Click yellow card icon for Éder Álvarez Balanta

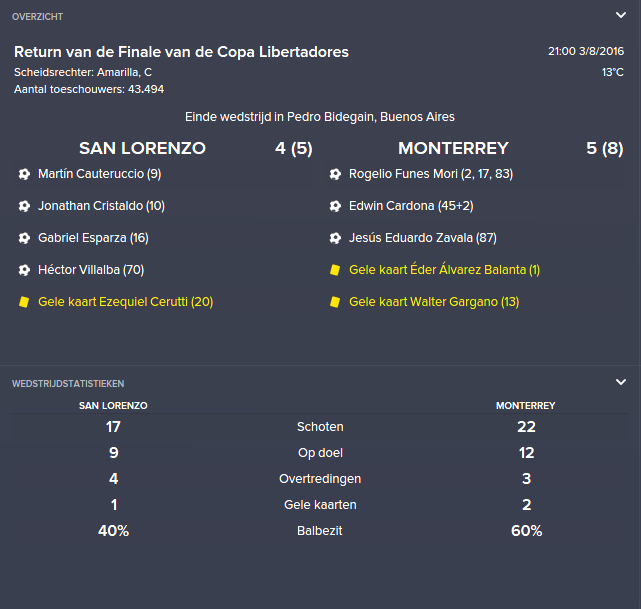(335, 270)
